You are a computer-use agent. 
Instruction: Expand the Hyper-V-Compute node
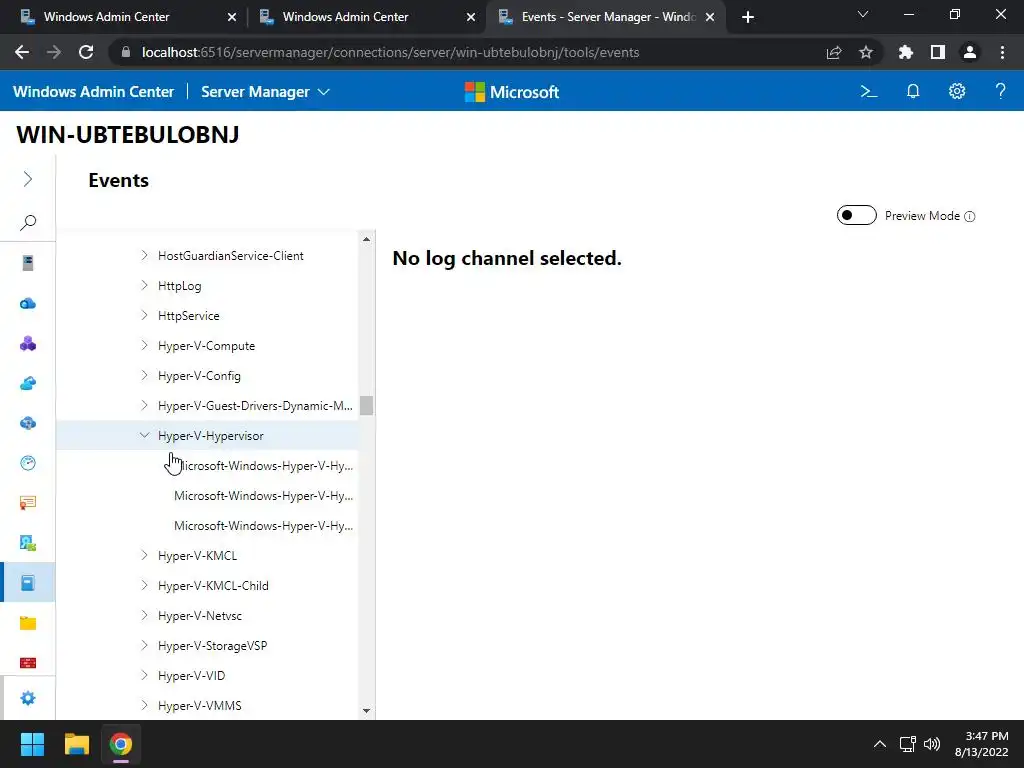point(144,345)
